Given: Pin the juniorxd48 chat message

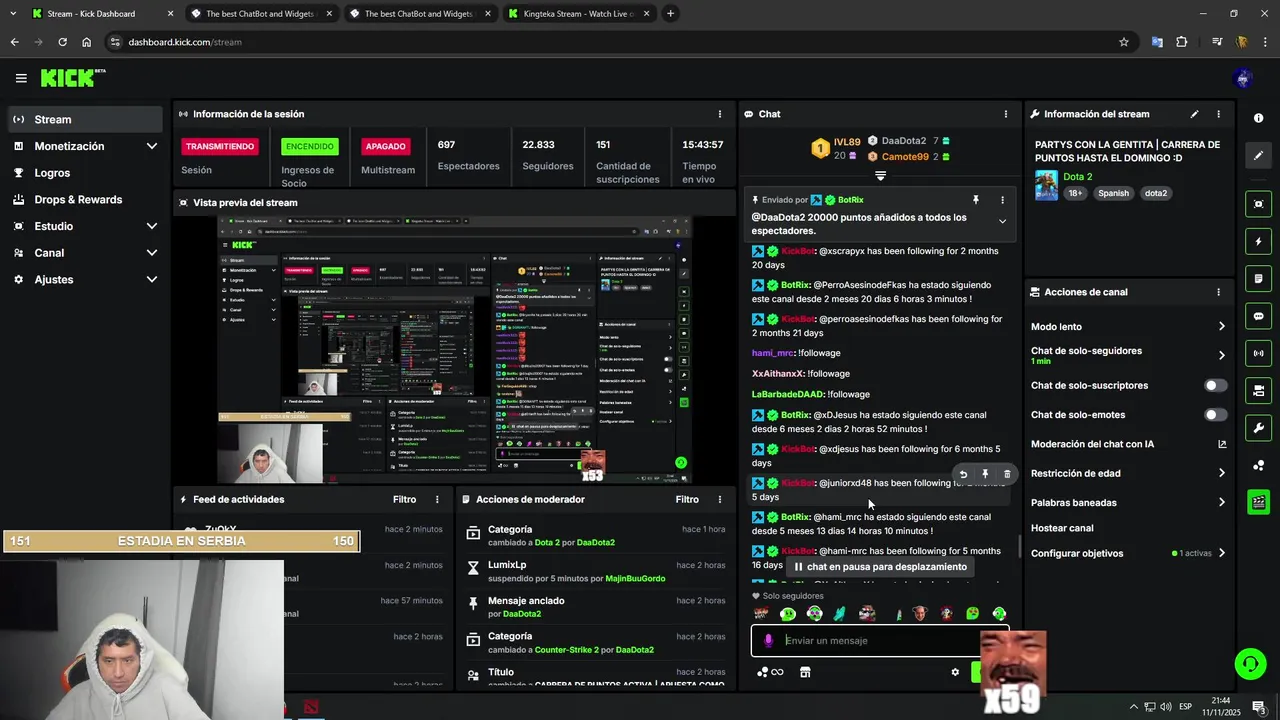Looking at the screenshot, I should tap(985, 475).
